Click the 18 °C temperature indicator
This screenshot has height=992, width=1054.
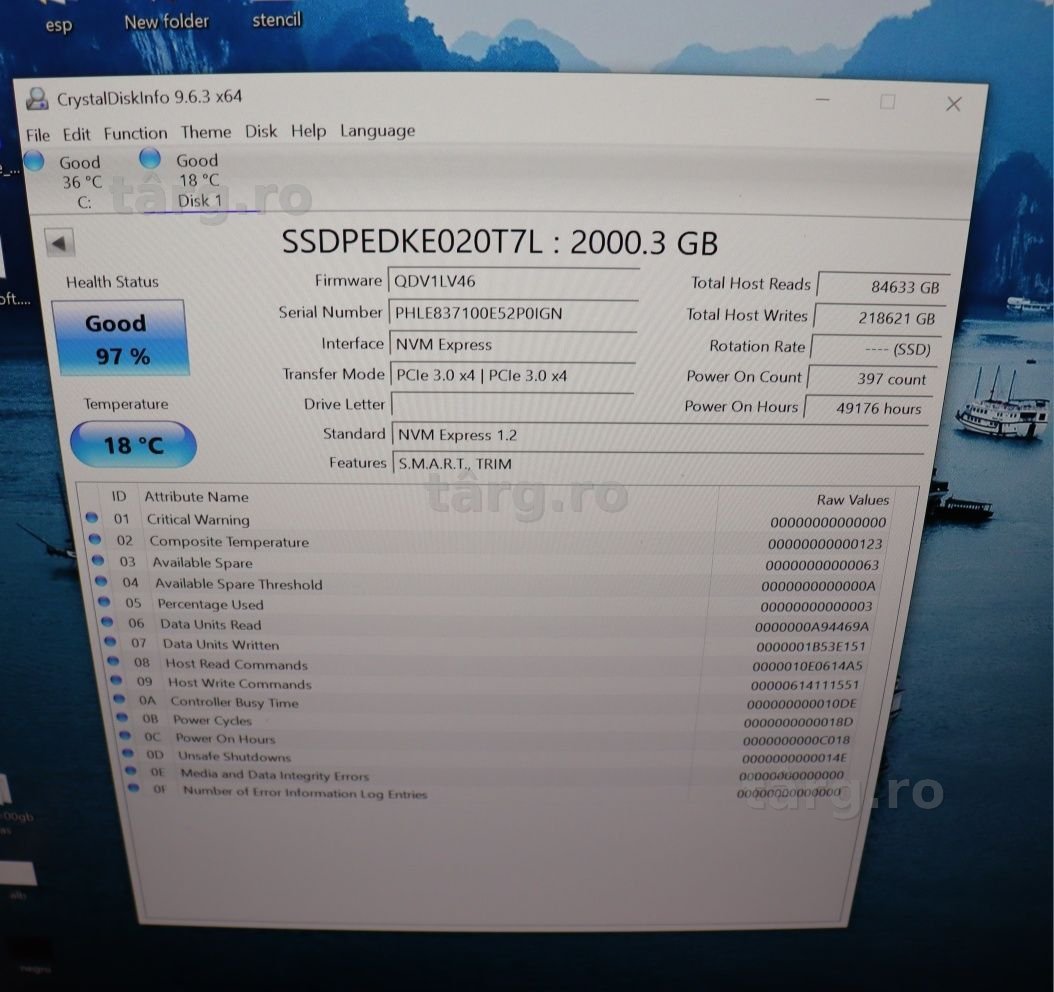coord(133,445)
